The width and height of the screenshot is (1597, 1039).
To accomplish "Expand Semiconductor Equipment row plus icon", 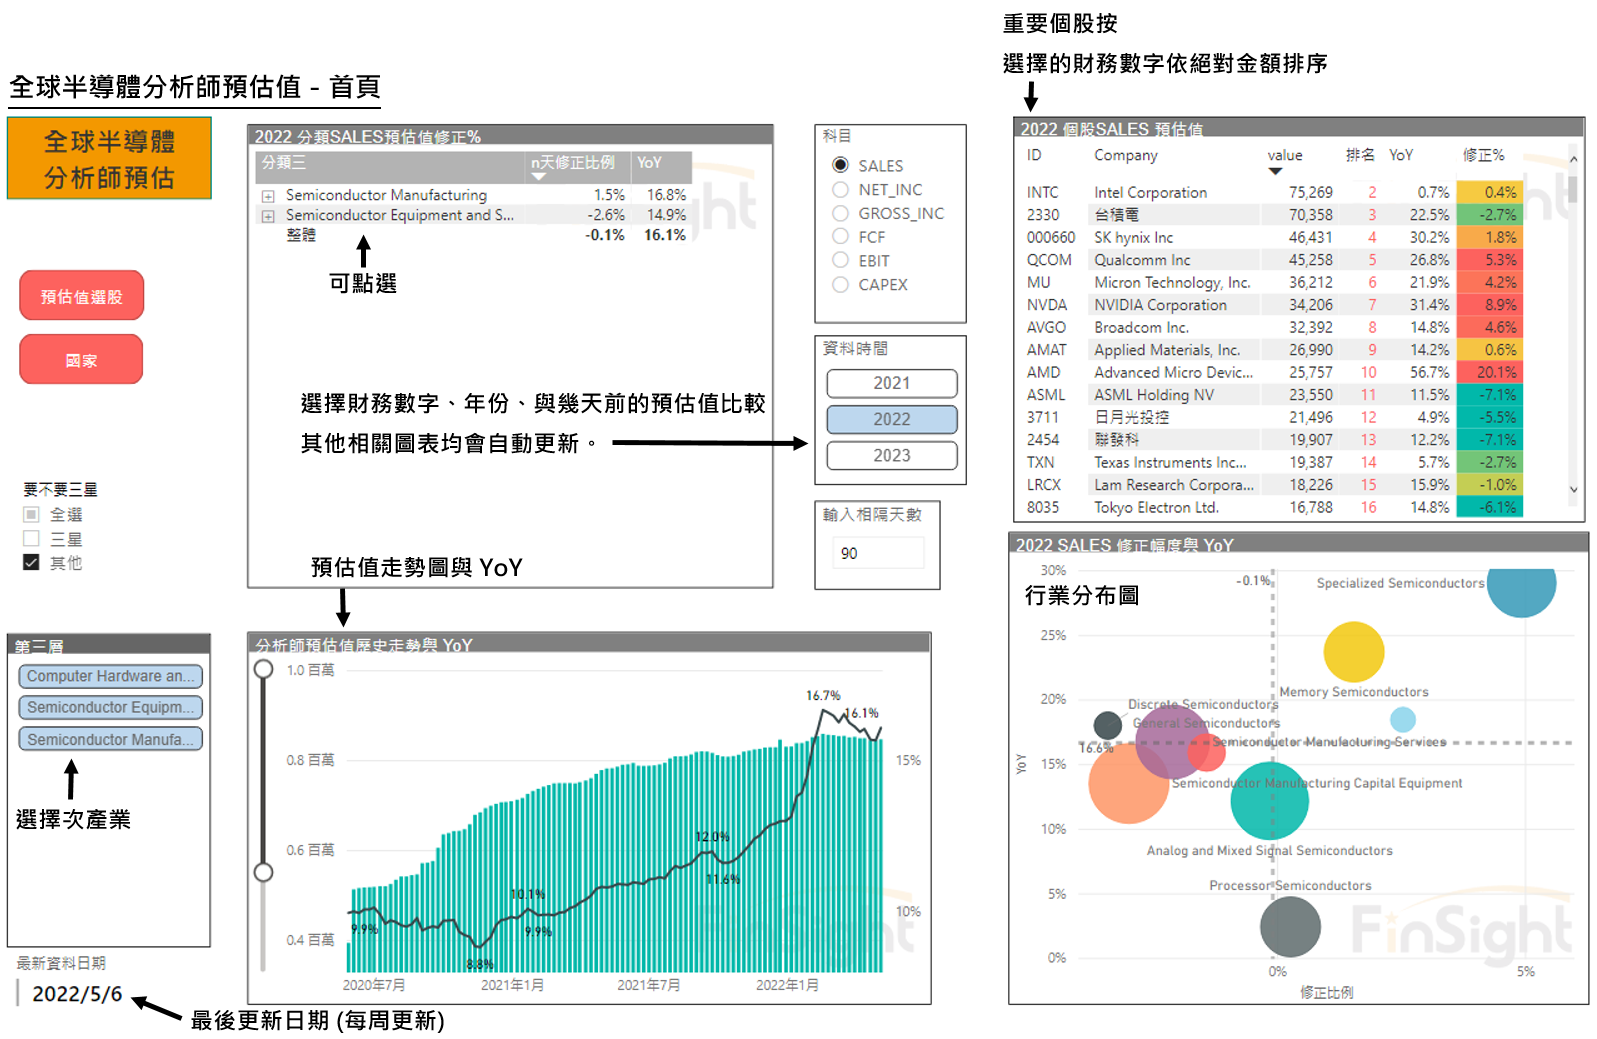I will [268, 216].
